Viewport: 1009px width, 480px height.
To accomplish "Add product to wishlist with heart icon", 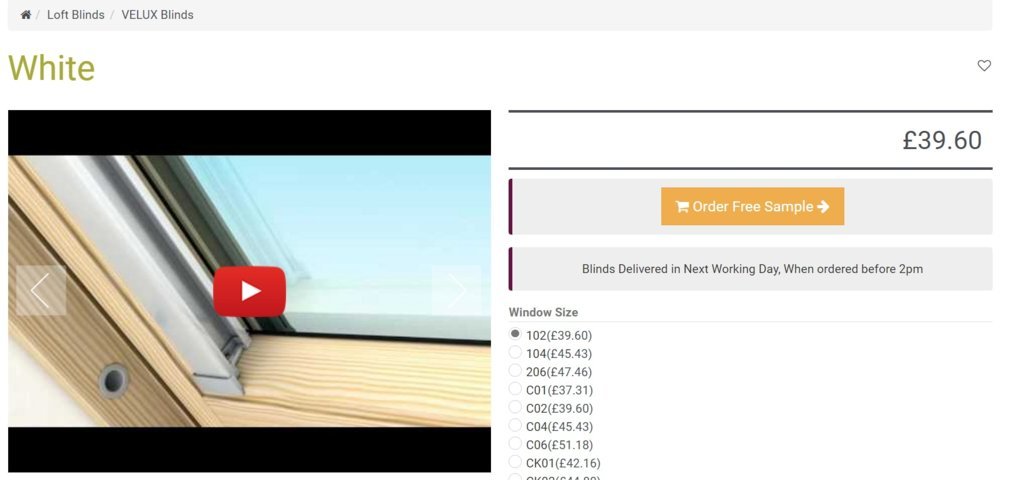I will tap(984, 66).
